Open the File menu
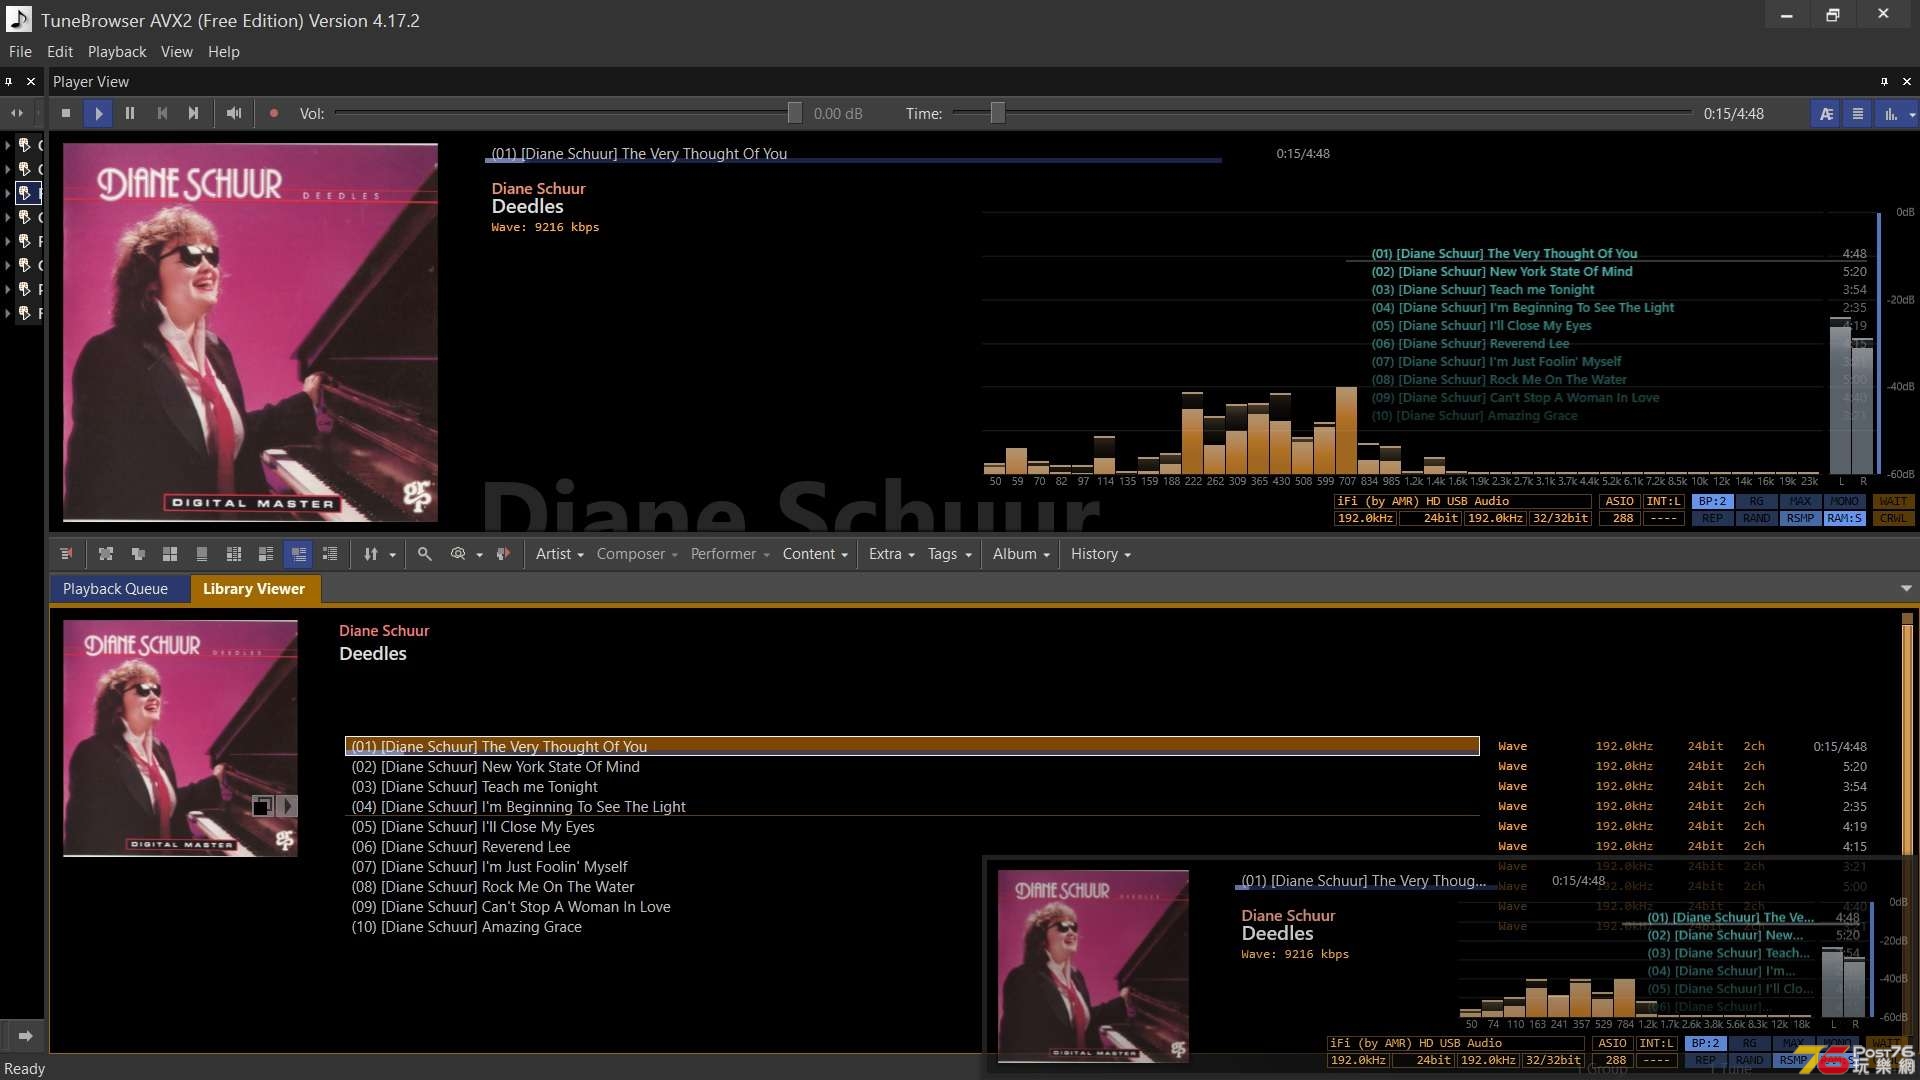 coord(20,52)
